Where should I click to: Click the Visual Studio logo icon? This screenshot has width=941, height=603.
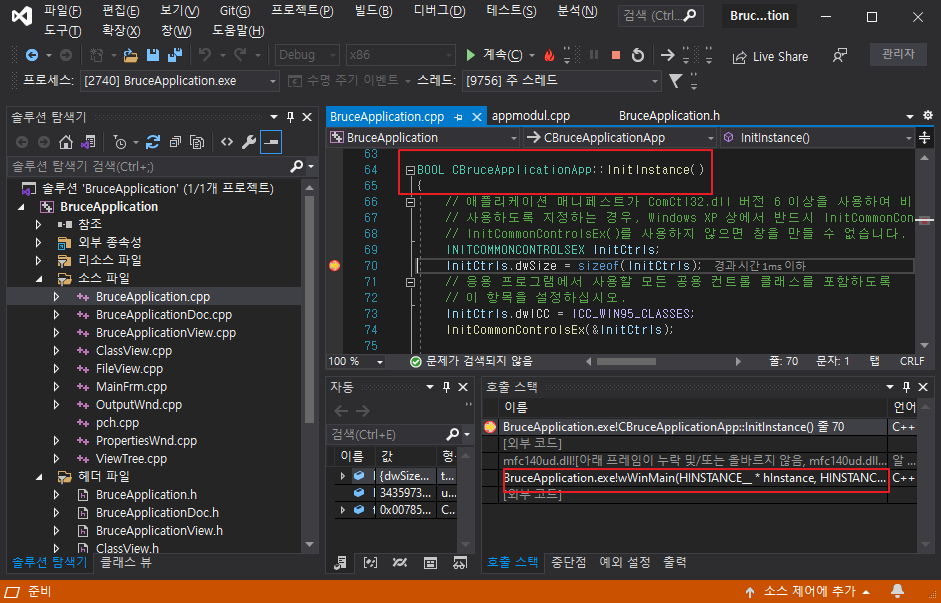[22, 16]
